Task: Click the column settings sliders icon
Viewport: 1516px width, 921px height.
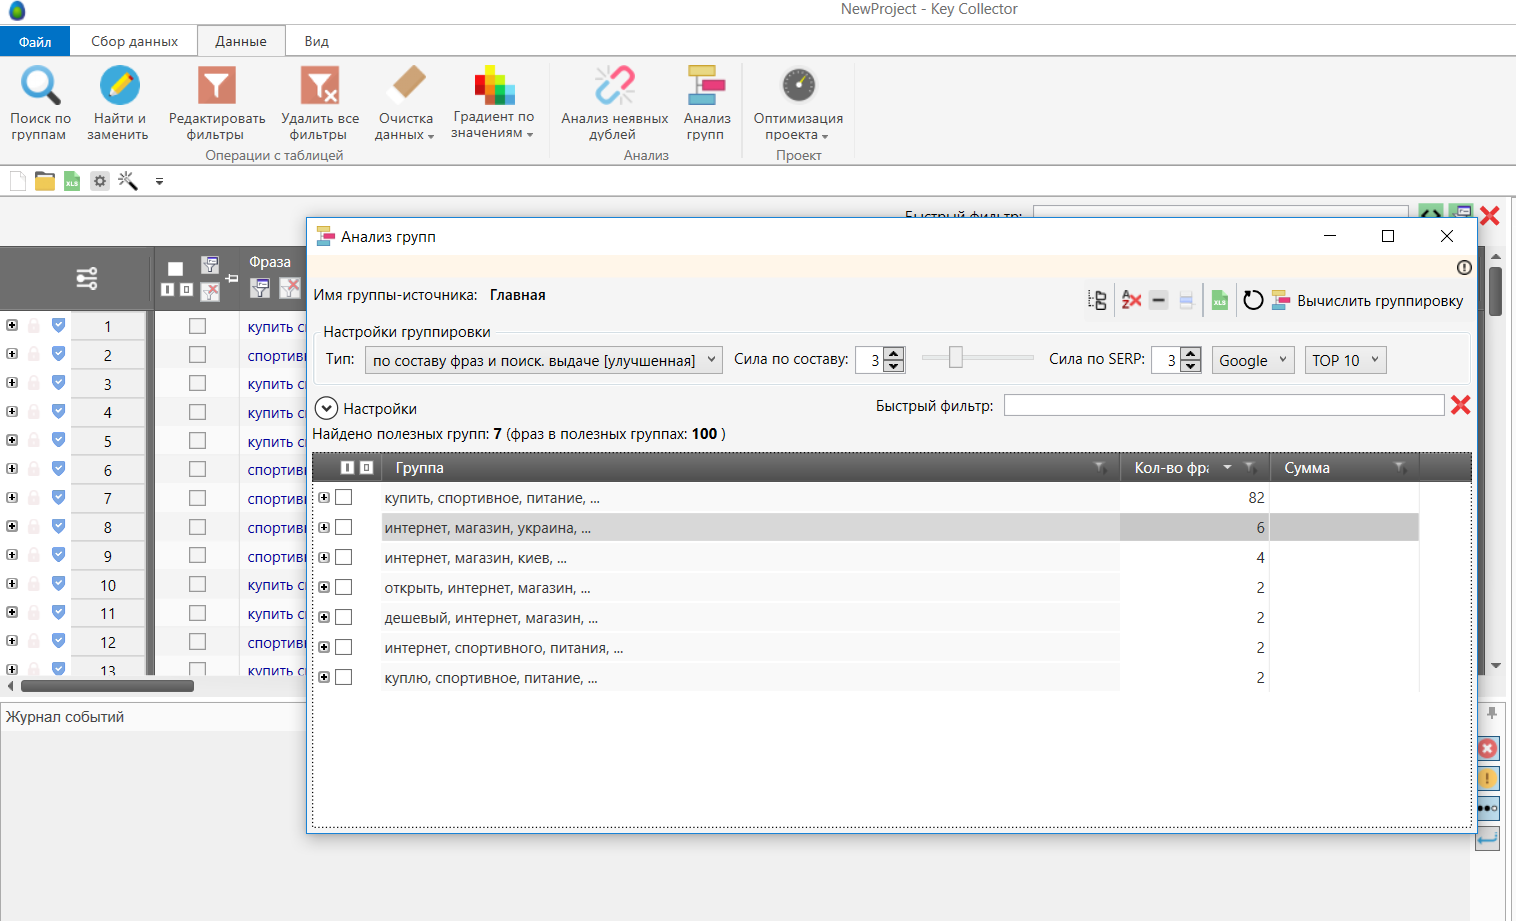Action: [87, 278]
